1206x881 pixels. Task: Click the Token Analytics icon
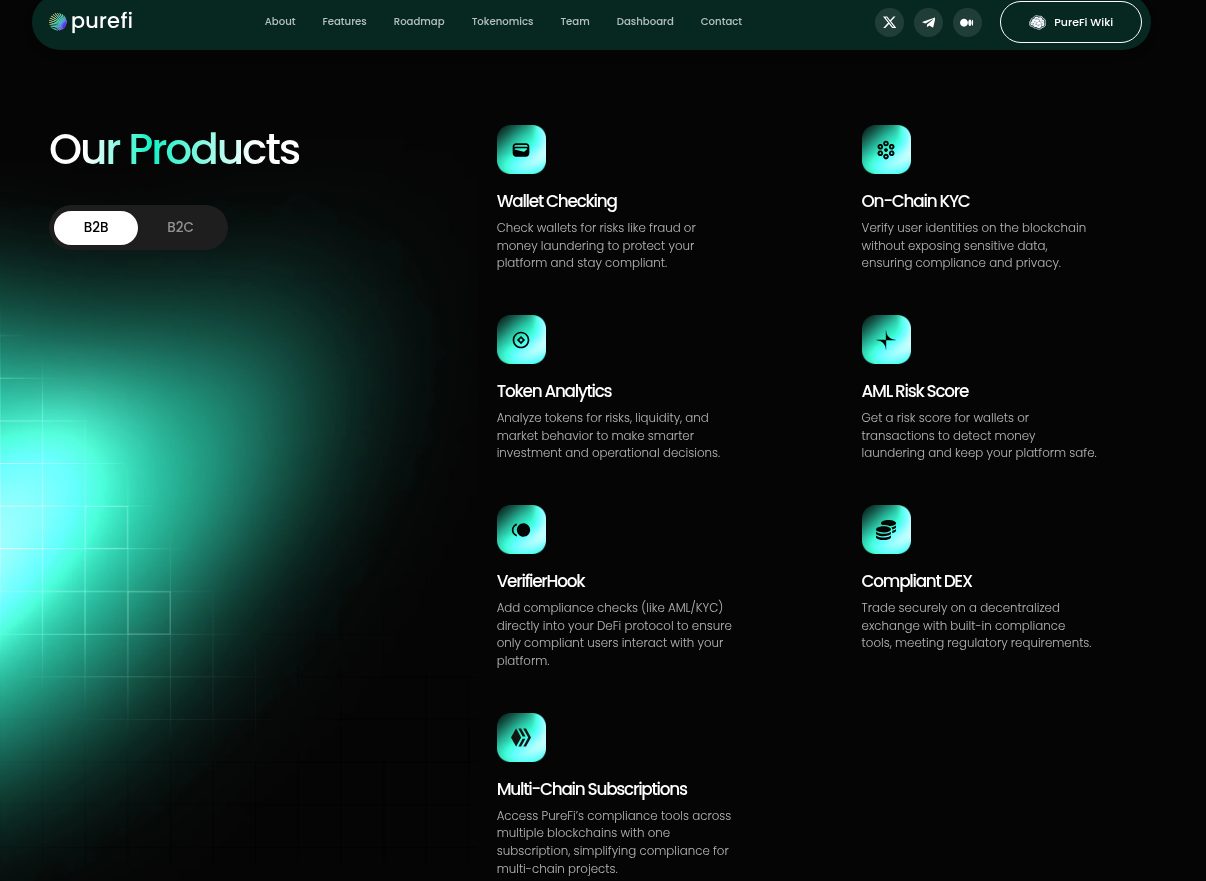point(521,340)
